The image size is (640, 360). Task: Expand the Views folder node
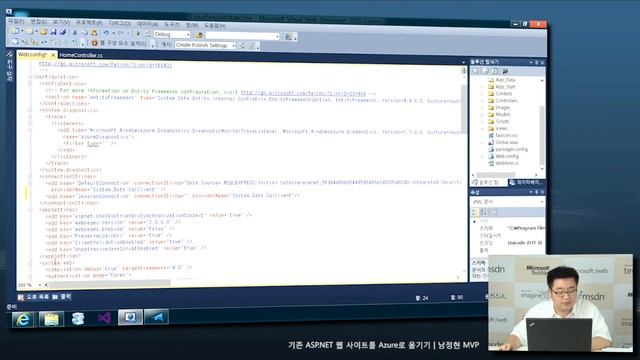(x=482, y=129)
